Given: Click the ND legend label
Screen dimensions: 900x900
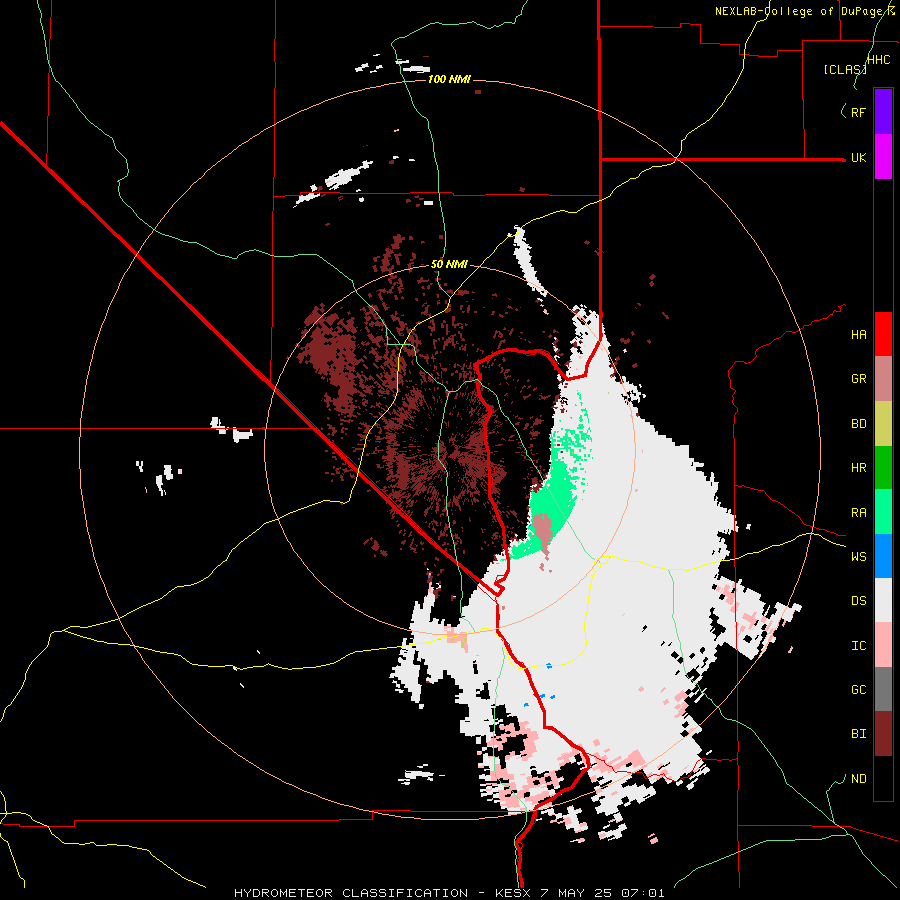Looking at the screenshot, I should 859,779.
